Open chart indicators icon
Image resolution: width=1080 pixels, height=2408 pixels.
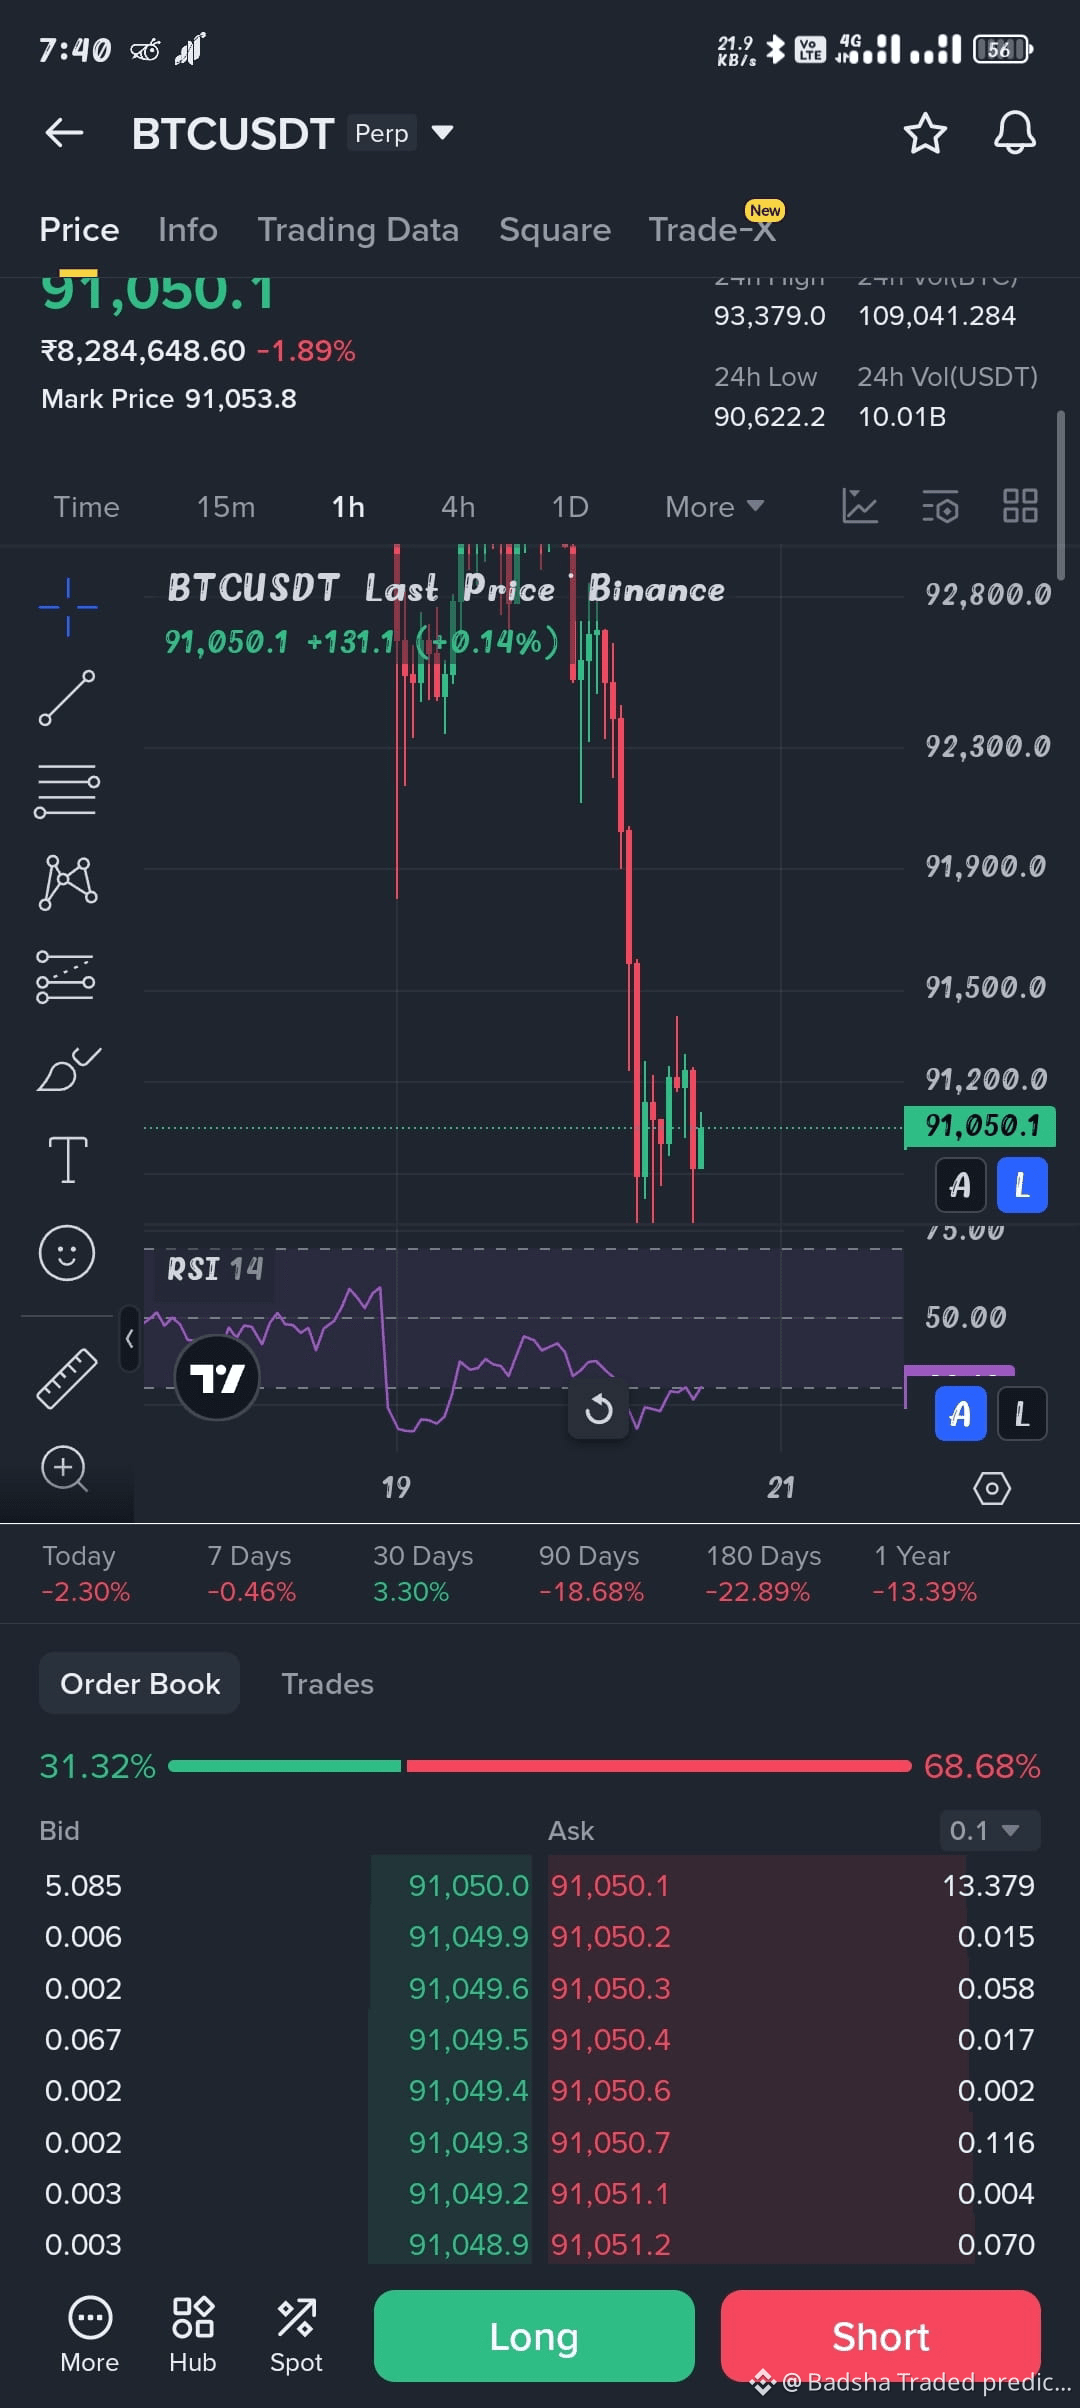point(859,506)
